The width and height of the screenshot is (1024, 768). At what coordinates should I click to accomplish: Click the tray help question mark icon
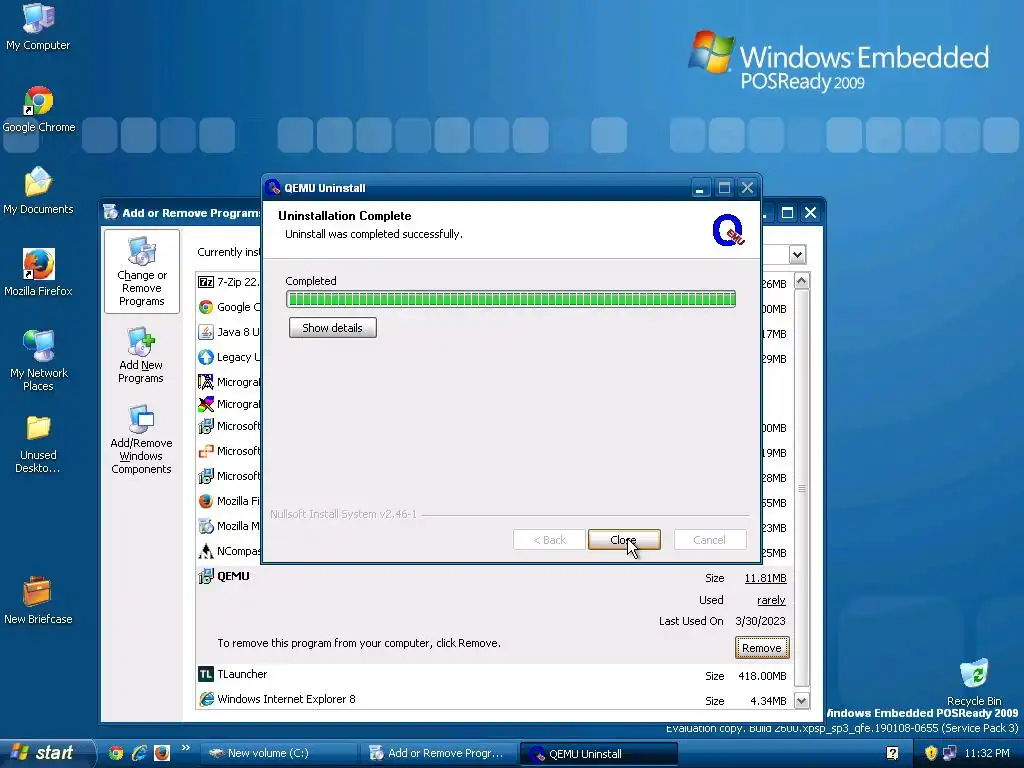click(893, 753)
